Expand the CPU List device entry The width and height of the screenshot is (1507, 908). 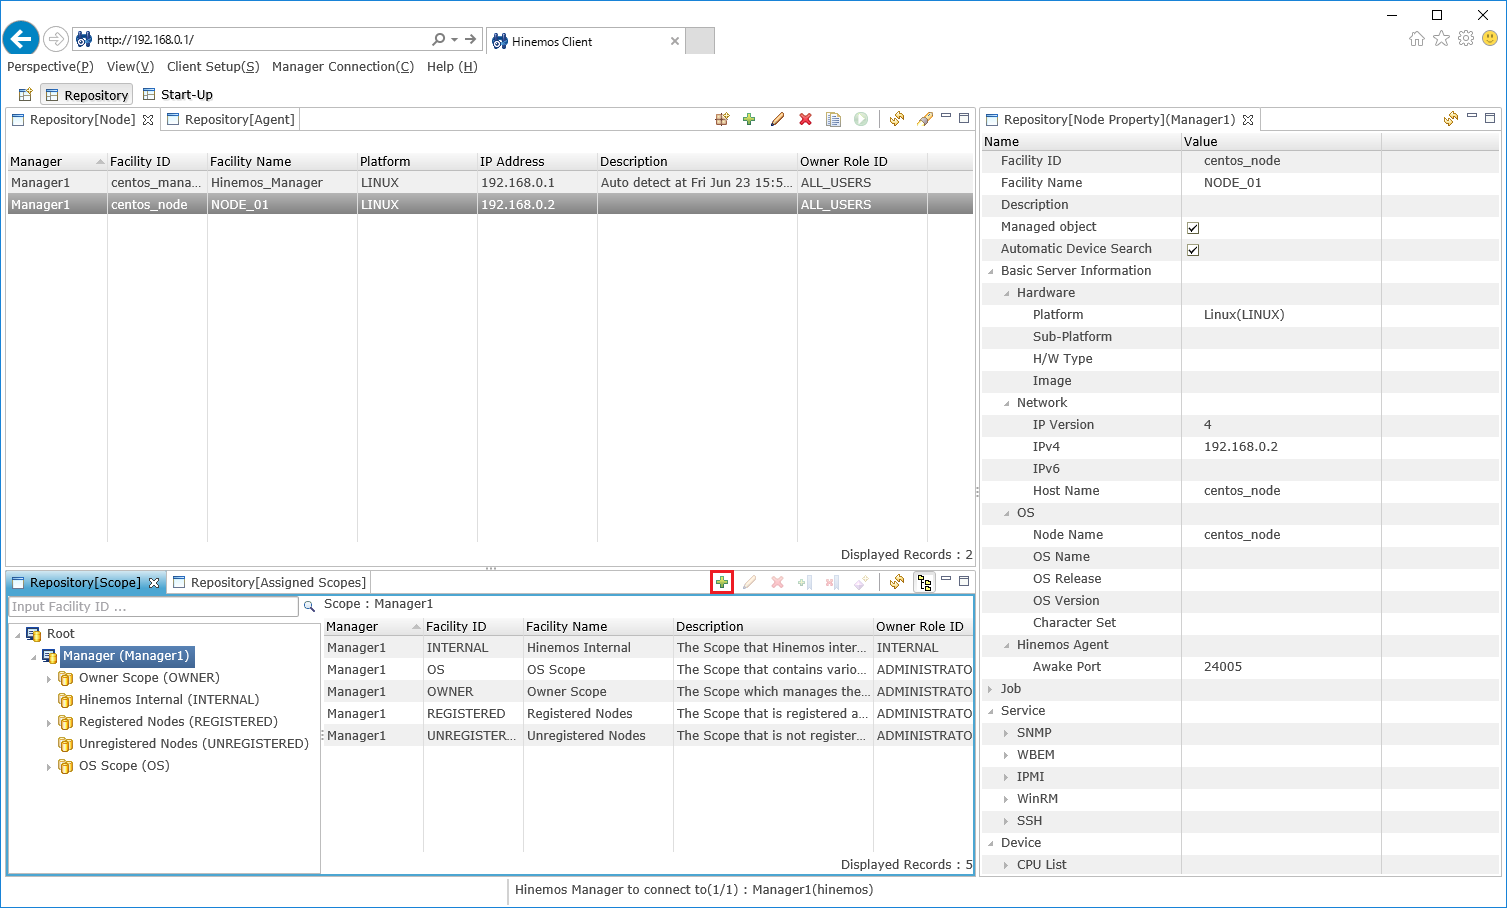pyautogui.click(x=1007, y=865)
